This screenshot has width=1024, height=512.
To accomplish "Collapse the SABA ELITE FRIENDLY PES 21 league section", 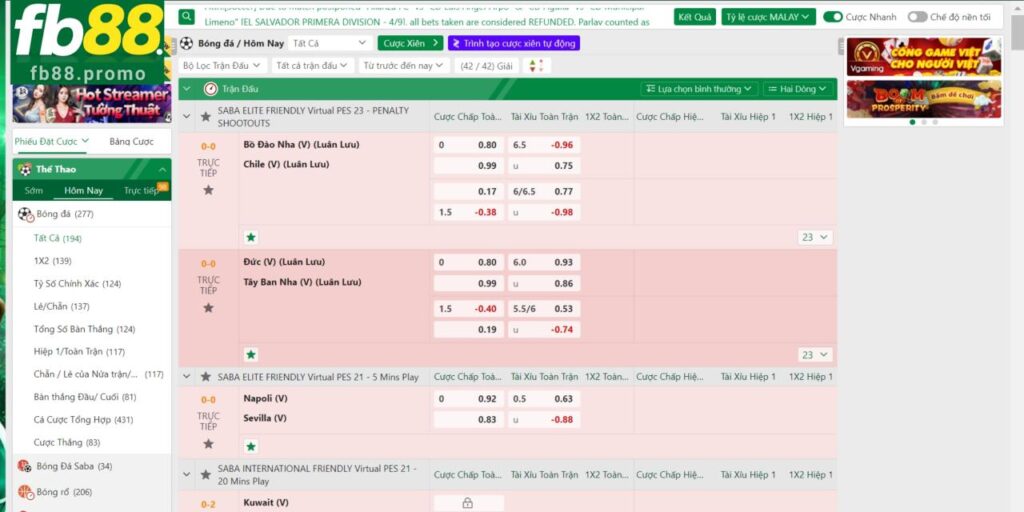I will [187, 377].
